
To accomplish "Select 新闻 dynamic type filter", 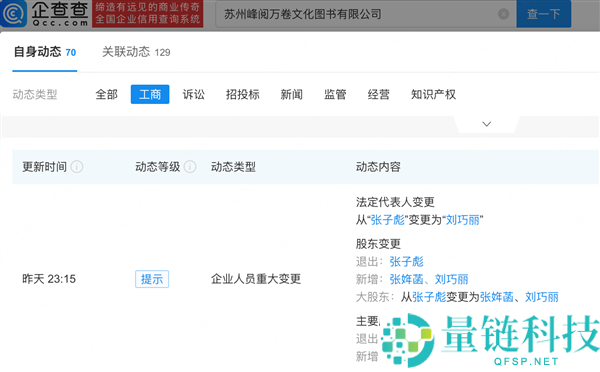I will [292, 95].
